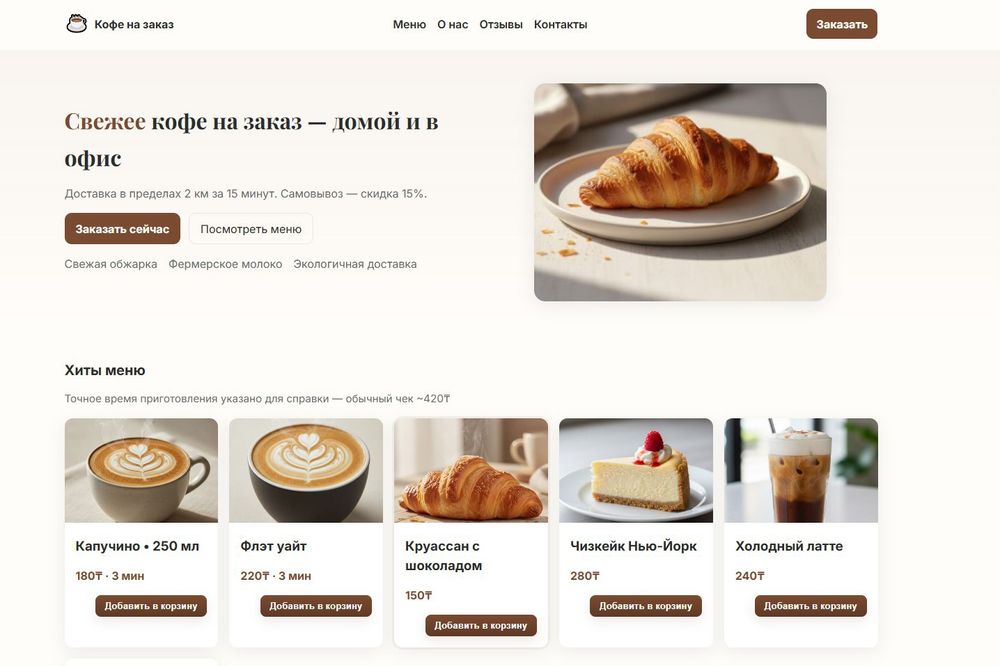Add Холодный латте to the cart
This screenshot has width=1000, height=666.
click(811, 606)
